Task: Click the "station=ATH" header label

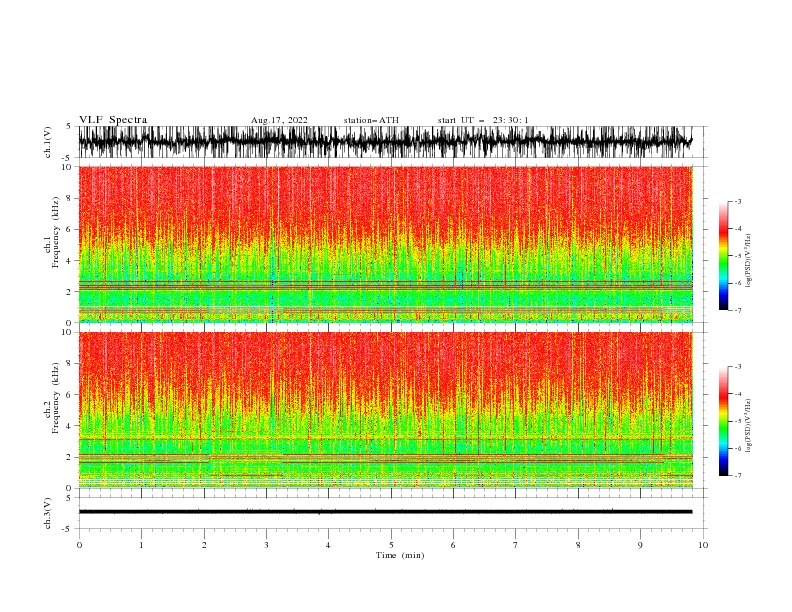Action: (x=371, y=120)
